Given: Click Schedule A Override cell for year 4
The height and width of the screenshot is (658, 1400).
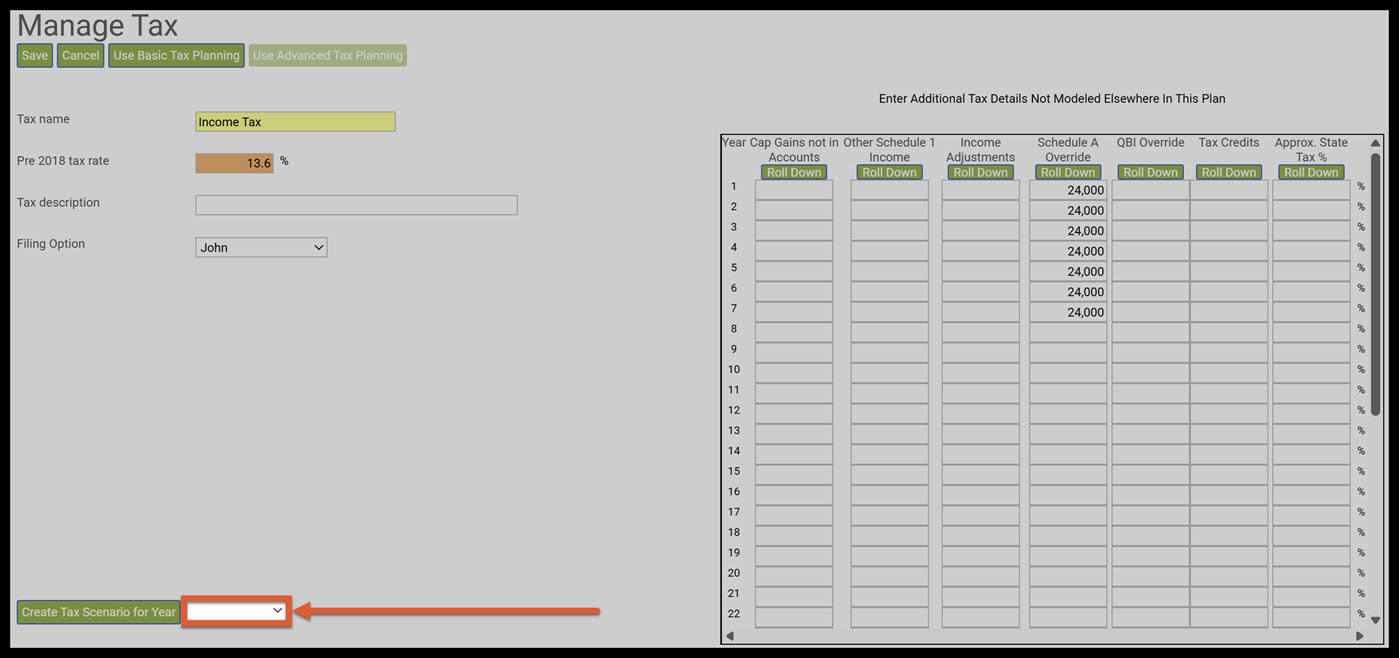Looking at the screenshot, I should (1068, 251).
